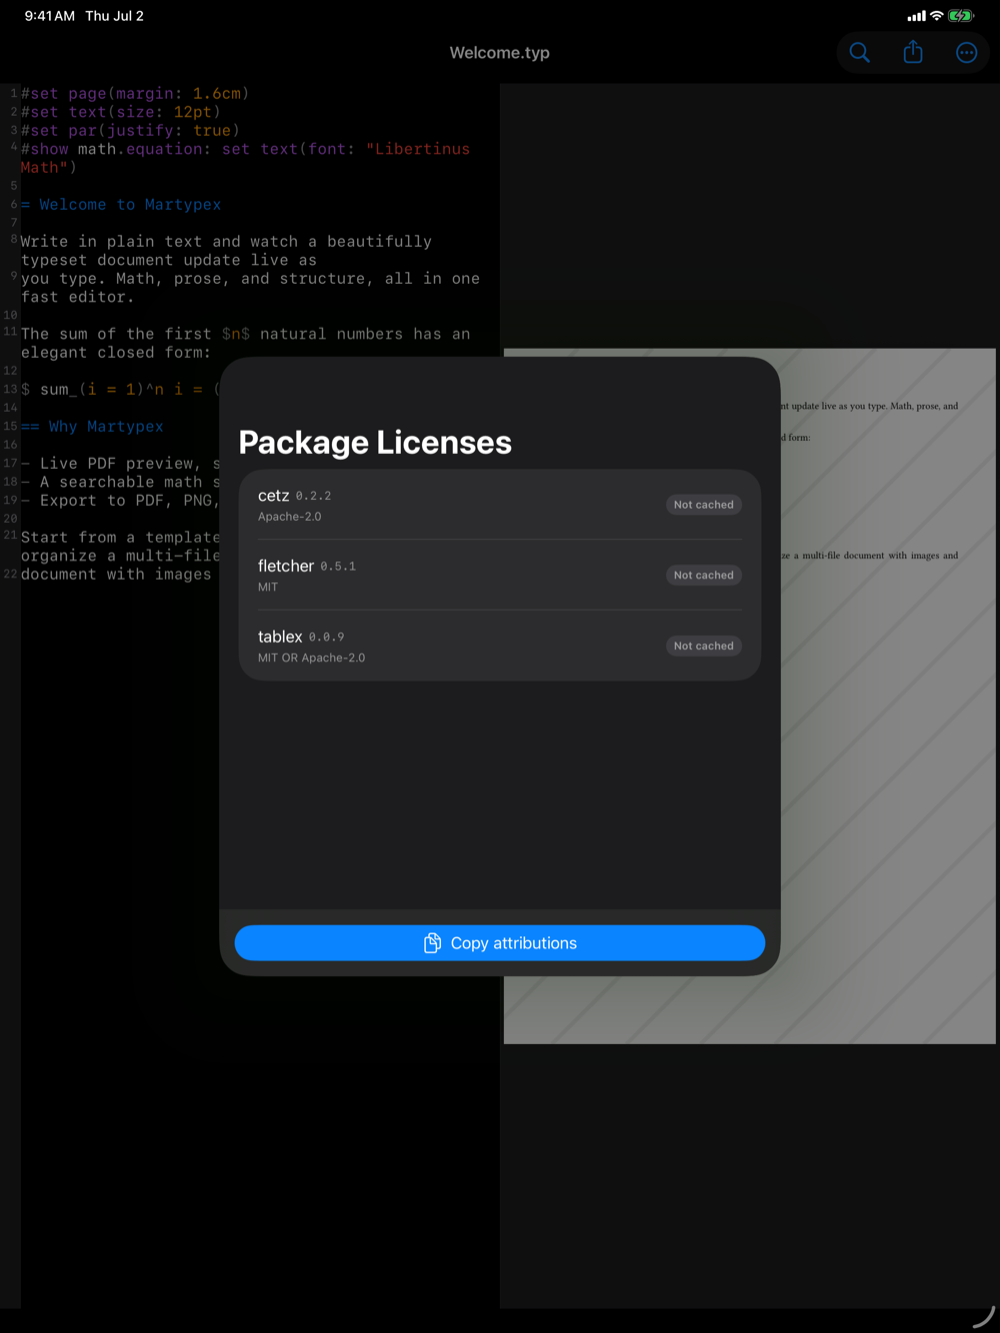This screenshot has width=1000, height=1333.
Task: Tap fletcher's Not cached badge
Action: (x=704, y=575)
